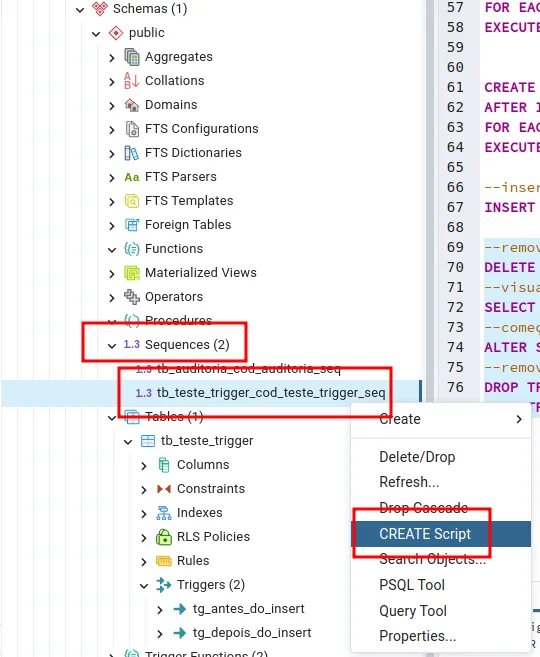Expand the Materialized Views node
This screenshot has height=657, width=540.
tap(112, 274)
